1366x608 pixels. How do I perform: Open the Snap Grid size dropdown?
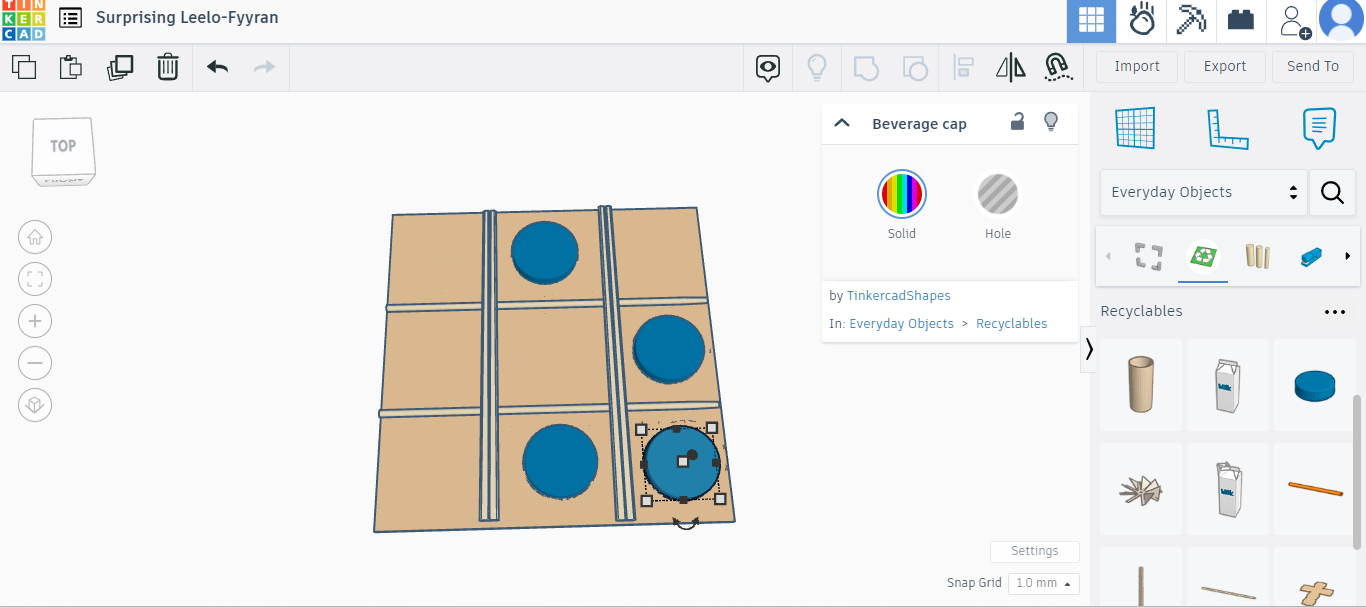tap(1043, 583)
